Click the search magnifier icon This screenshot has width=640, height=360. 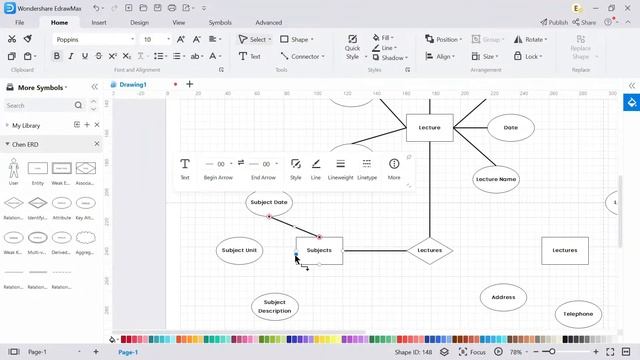(78, 105)
